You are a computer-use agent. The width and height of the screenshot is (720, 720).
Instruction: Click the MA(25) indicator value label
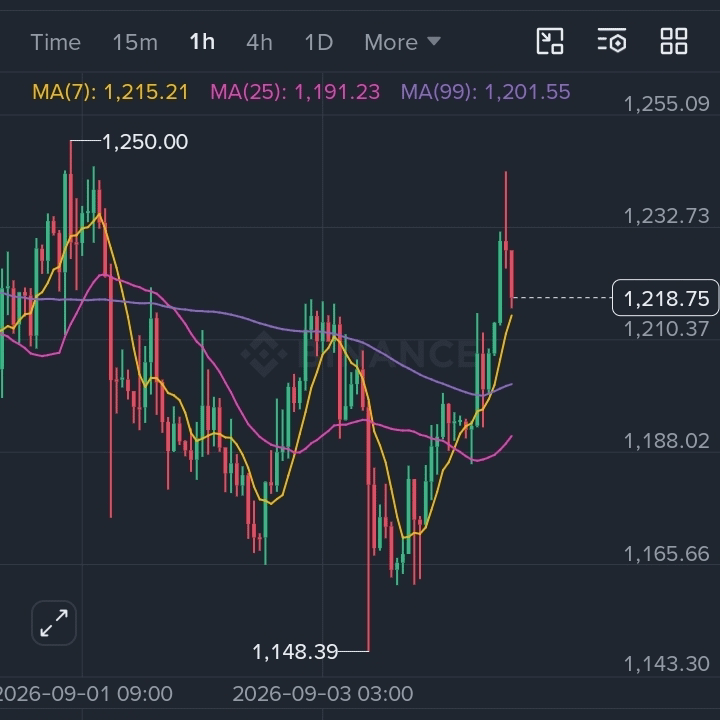coord(295,92)
